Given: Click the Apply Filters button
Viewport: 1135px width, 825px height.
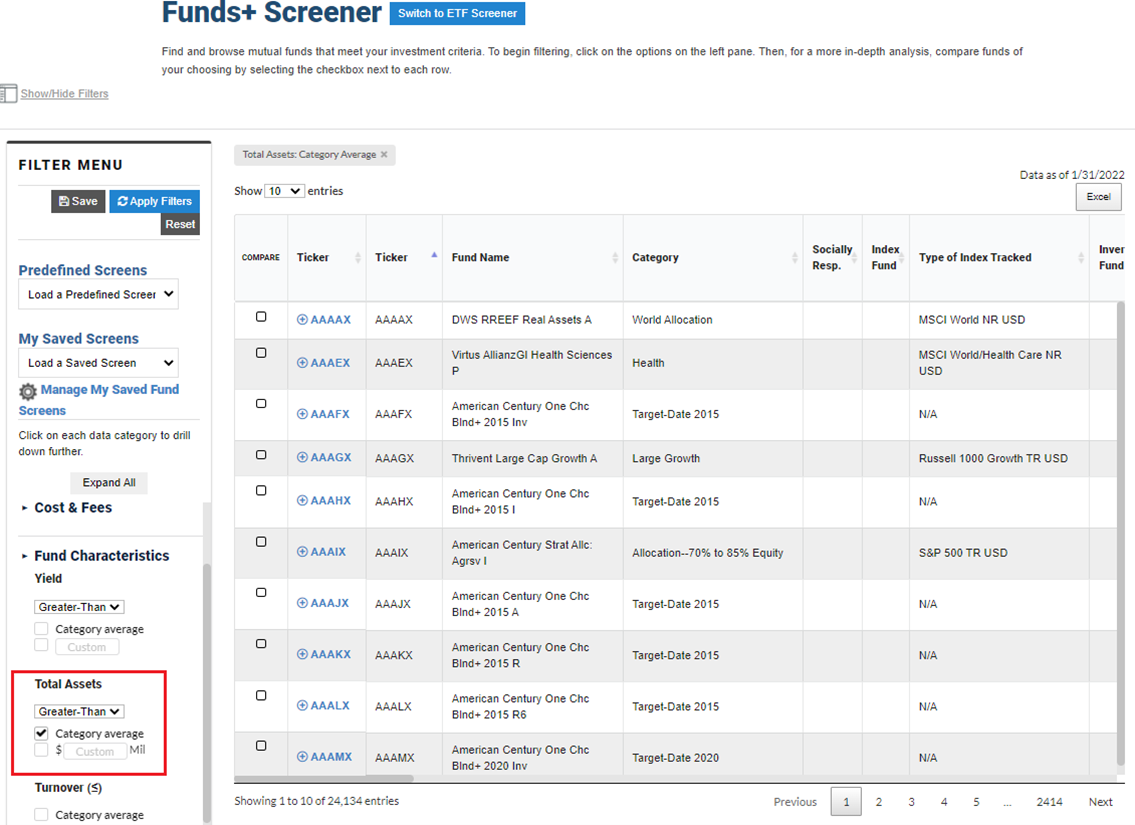Looking at the screenshot, I should coord(155,201).
